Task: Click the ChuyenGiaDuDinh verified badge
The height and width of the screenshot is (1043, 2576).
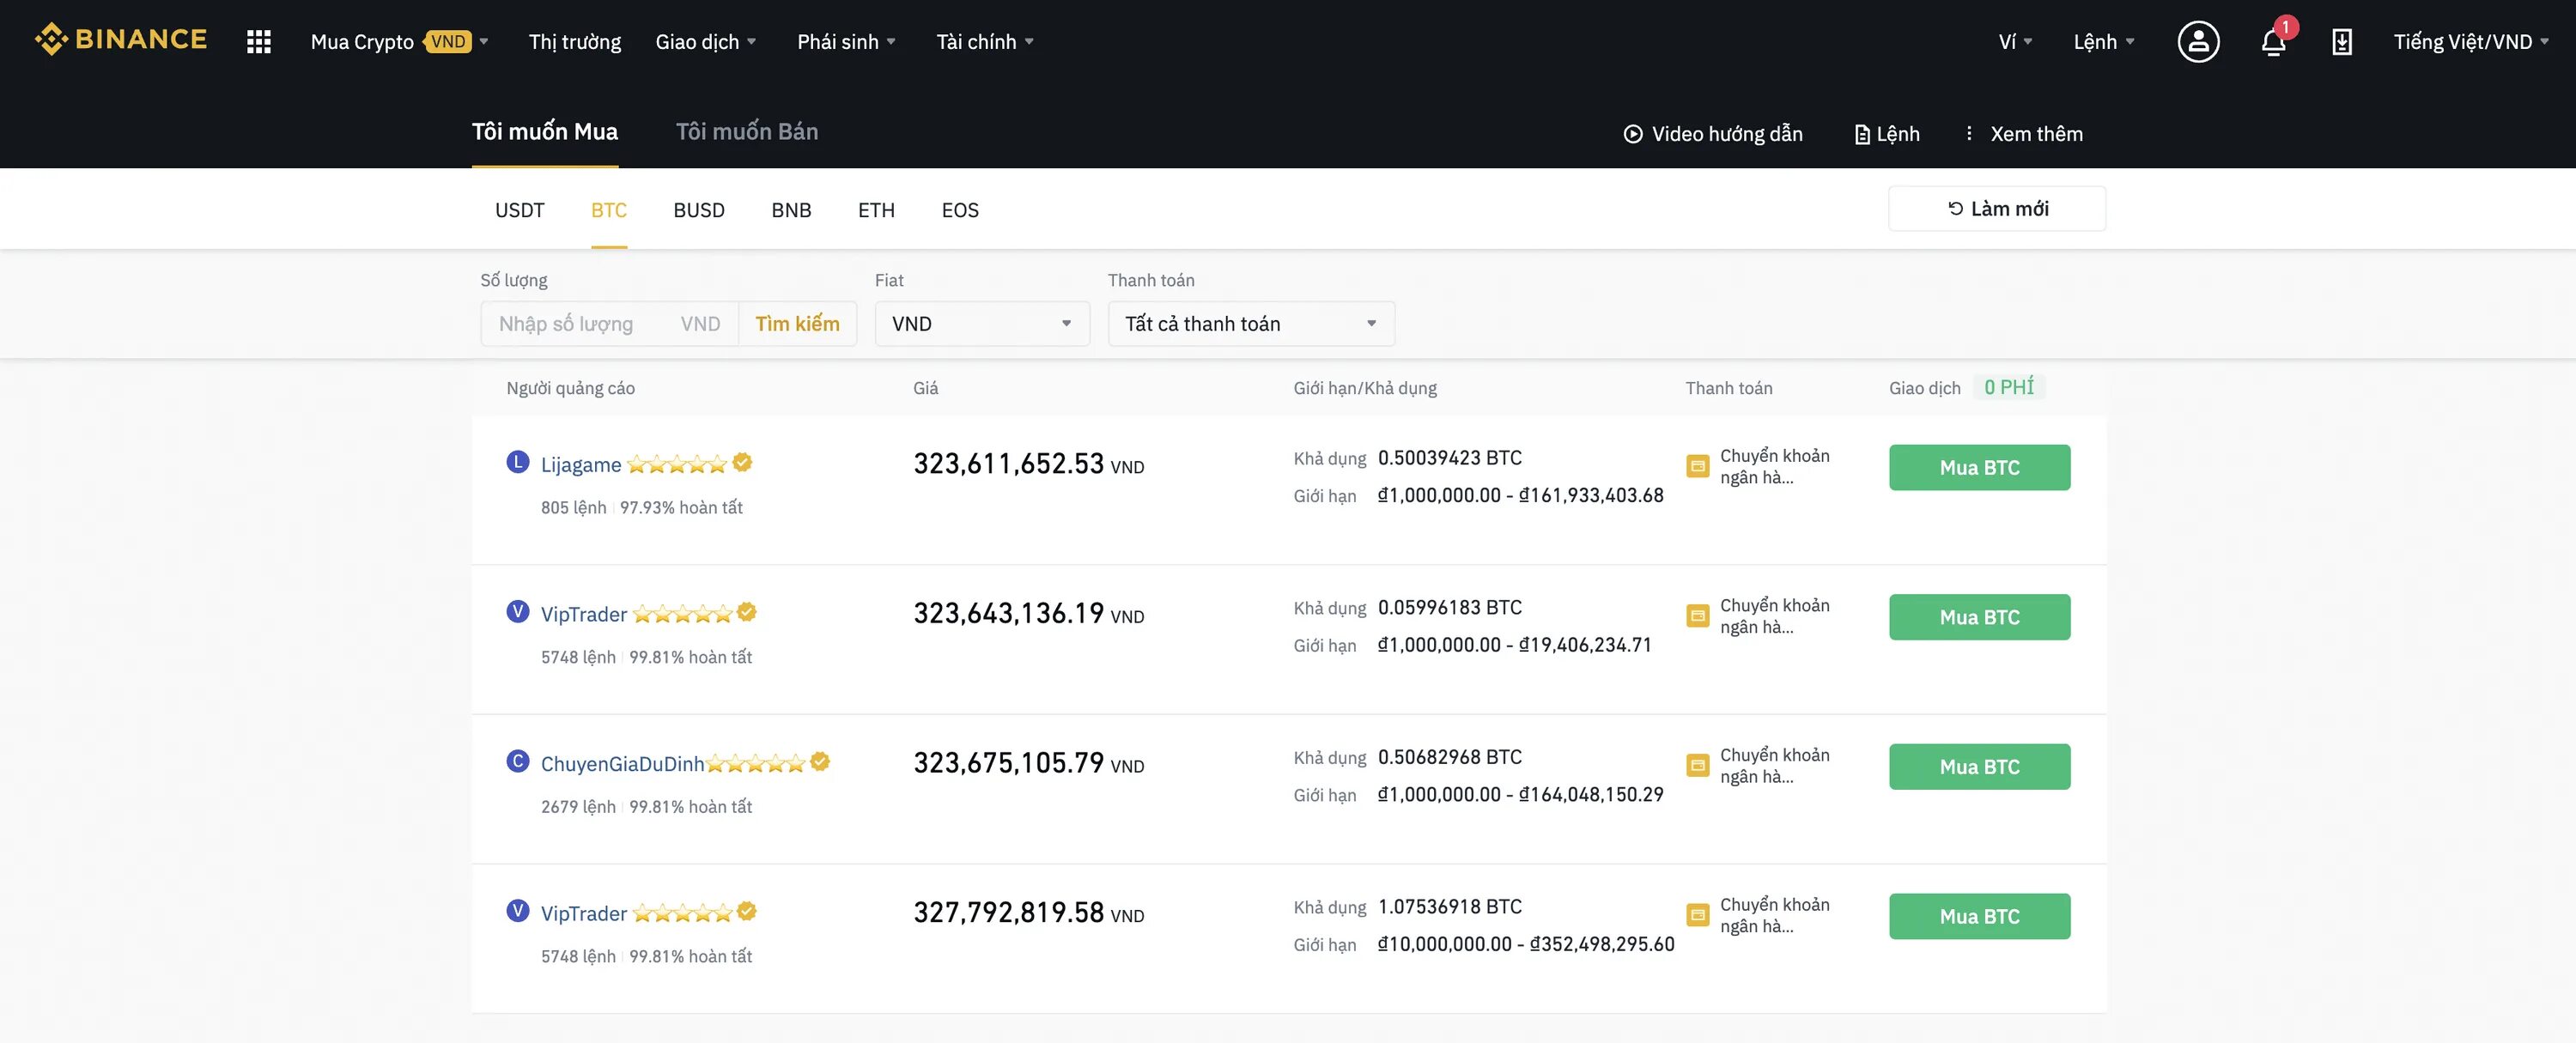Action: pos(820,762)
